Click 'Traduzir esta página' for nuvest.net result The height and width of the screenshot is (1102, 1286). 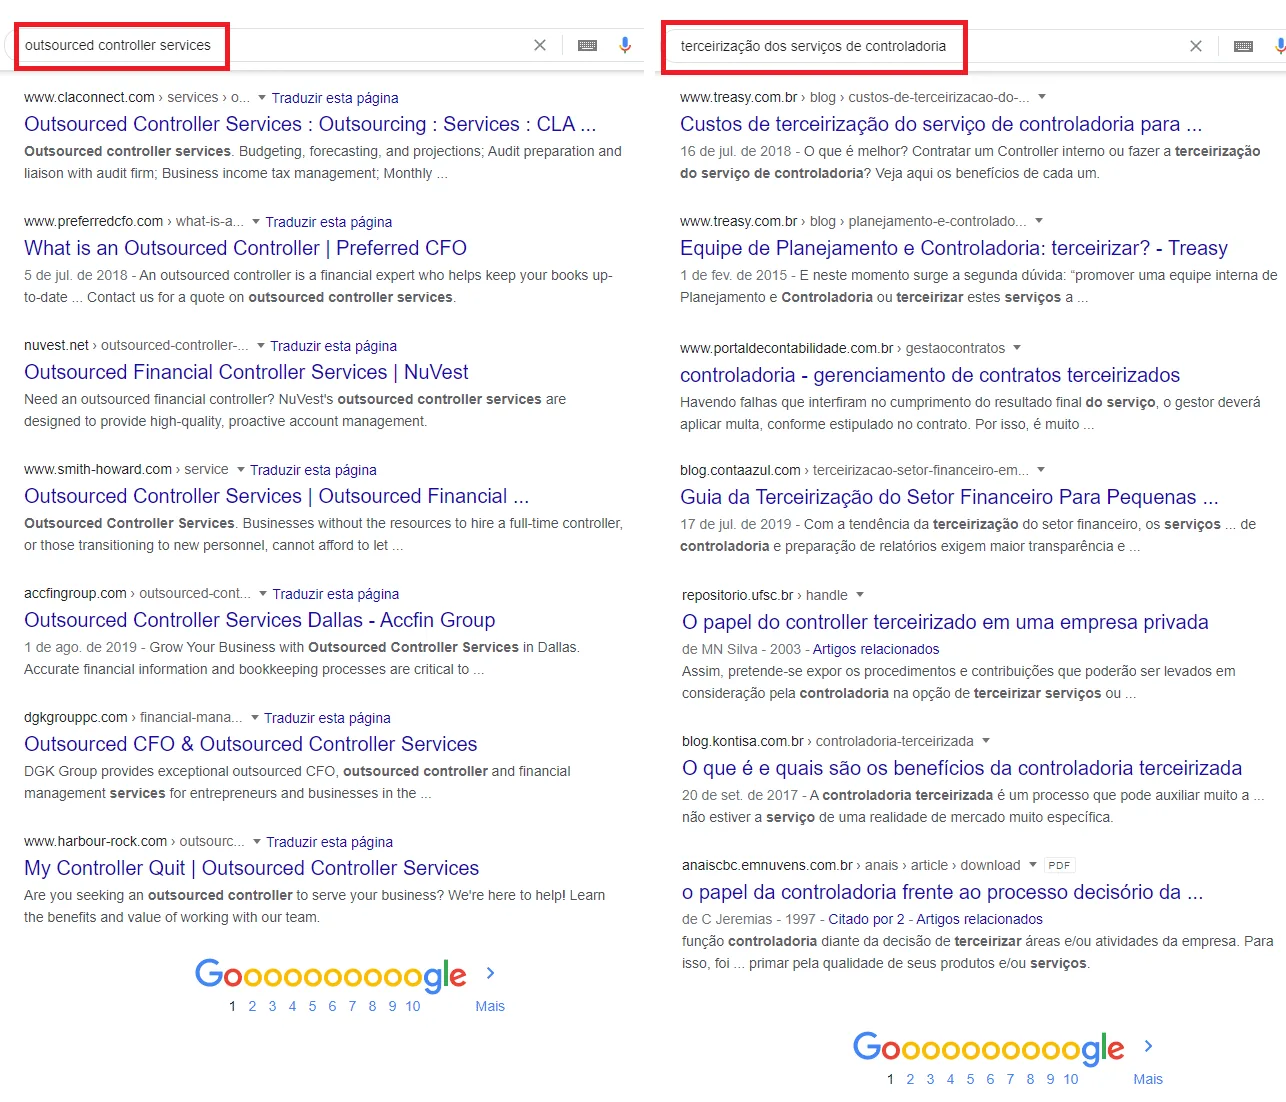tap(333, 346)
